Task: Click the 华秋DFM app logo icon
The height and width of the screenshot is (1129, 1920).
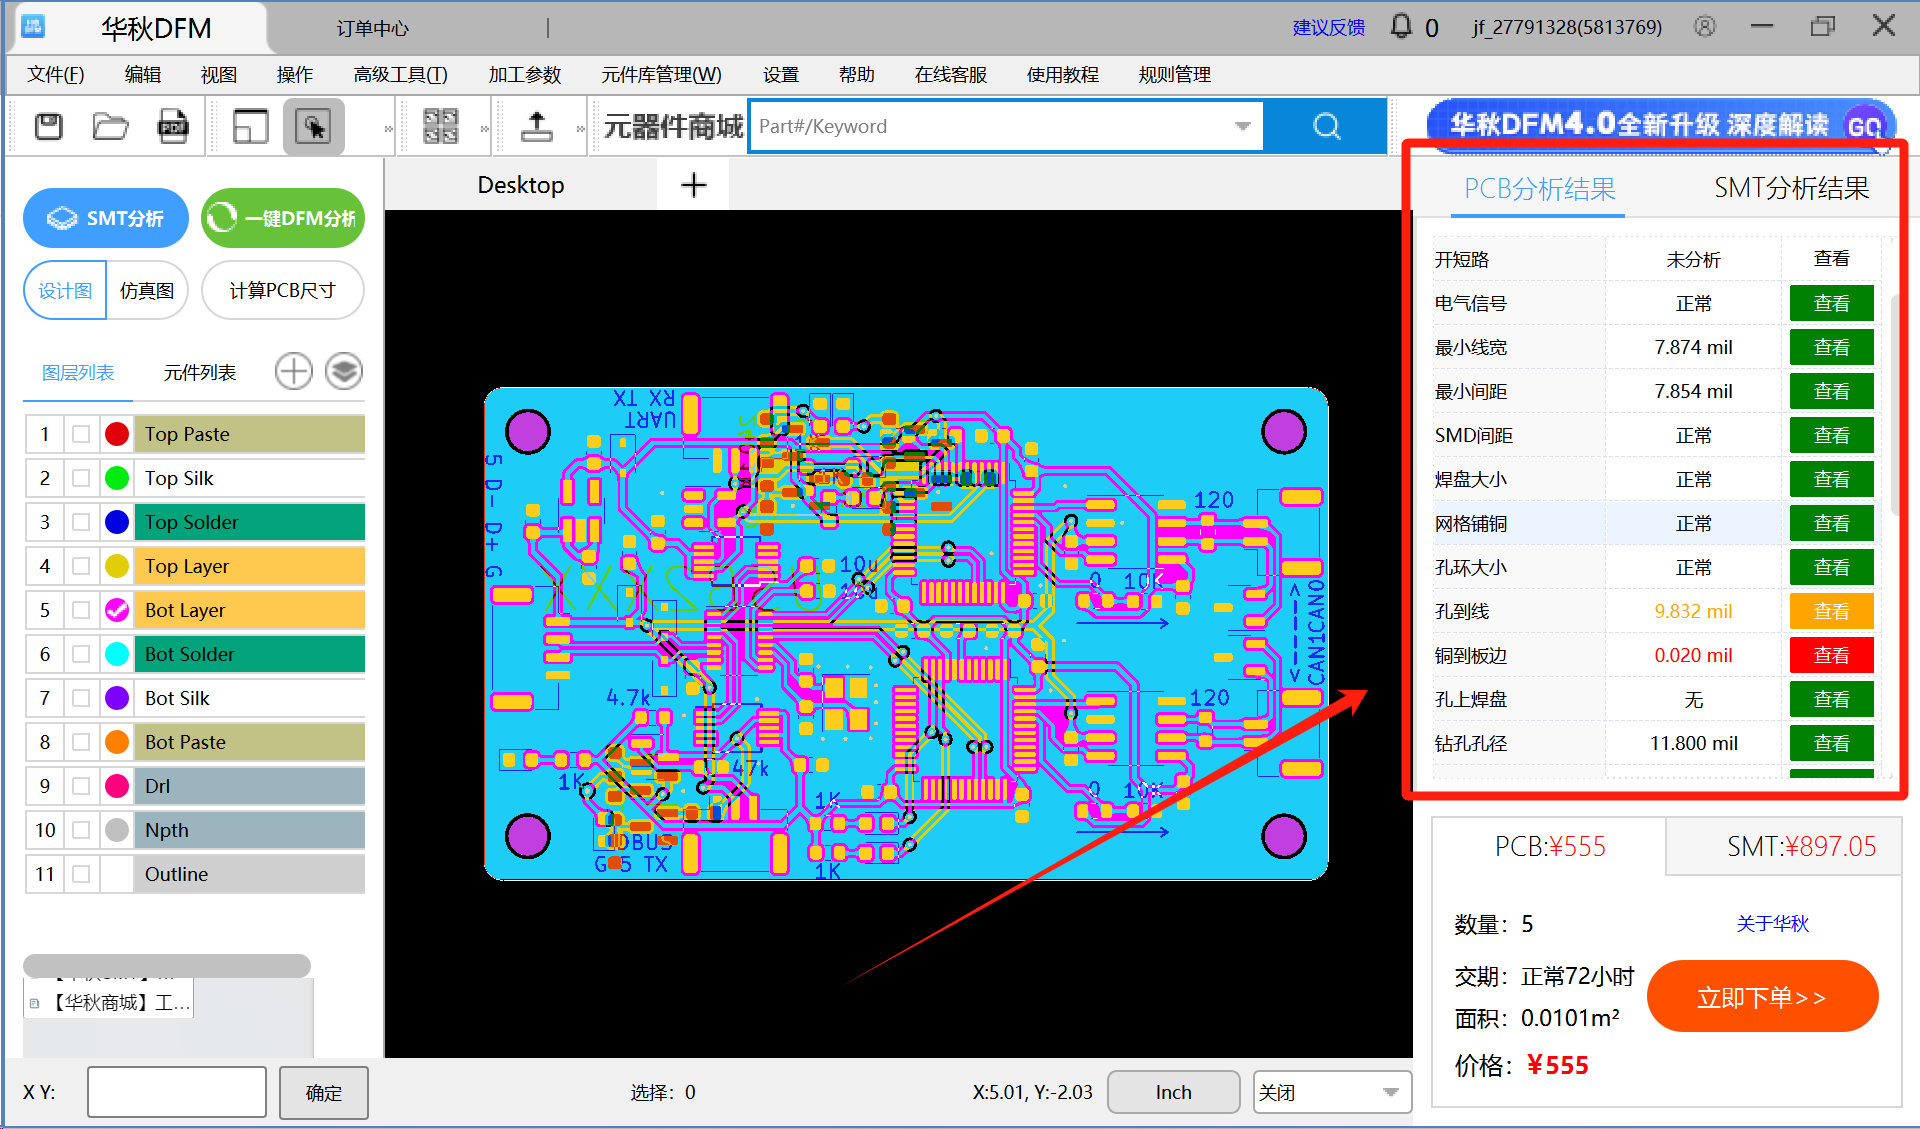Action: (33, 27)
